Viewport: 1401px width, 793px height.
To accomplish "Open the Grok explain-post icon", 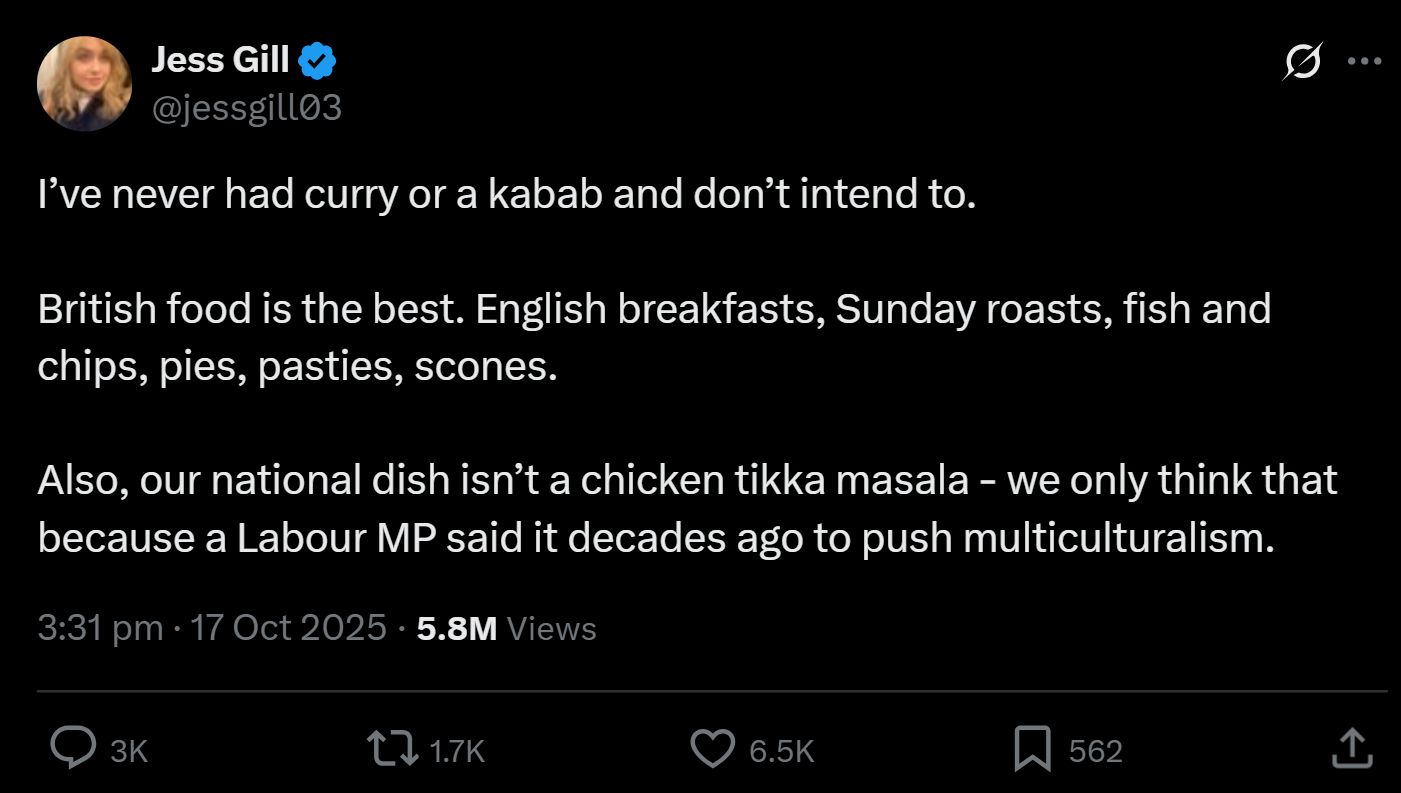I will (x=1302, y=62).
